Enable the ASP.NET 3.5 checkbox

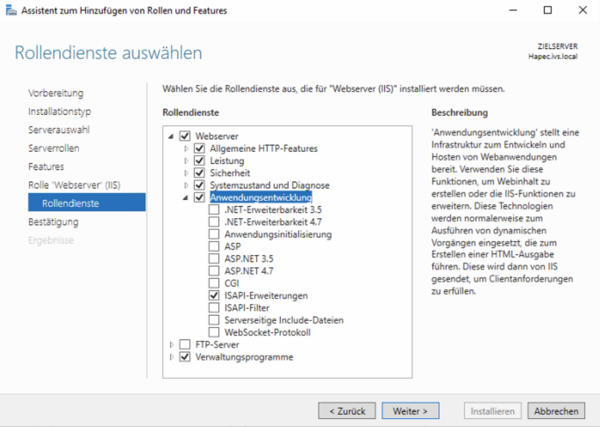(214, 258)
